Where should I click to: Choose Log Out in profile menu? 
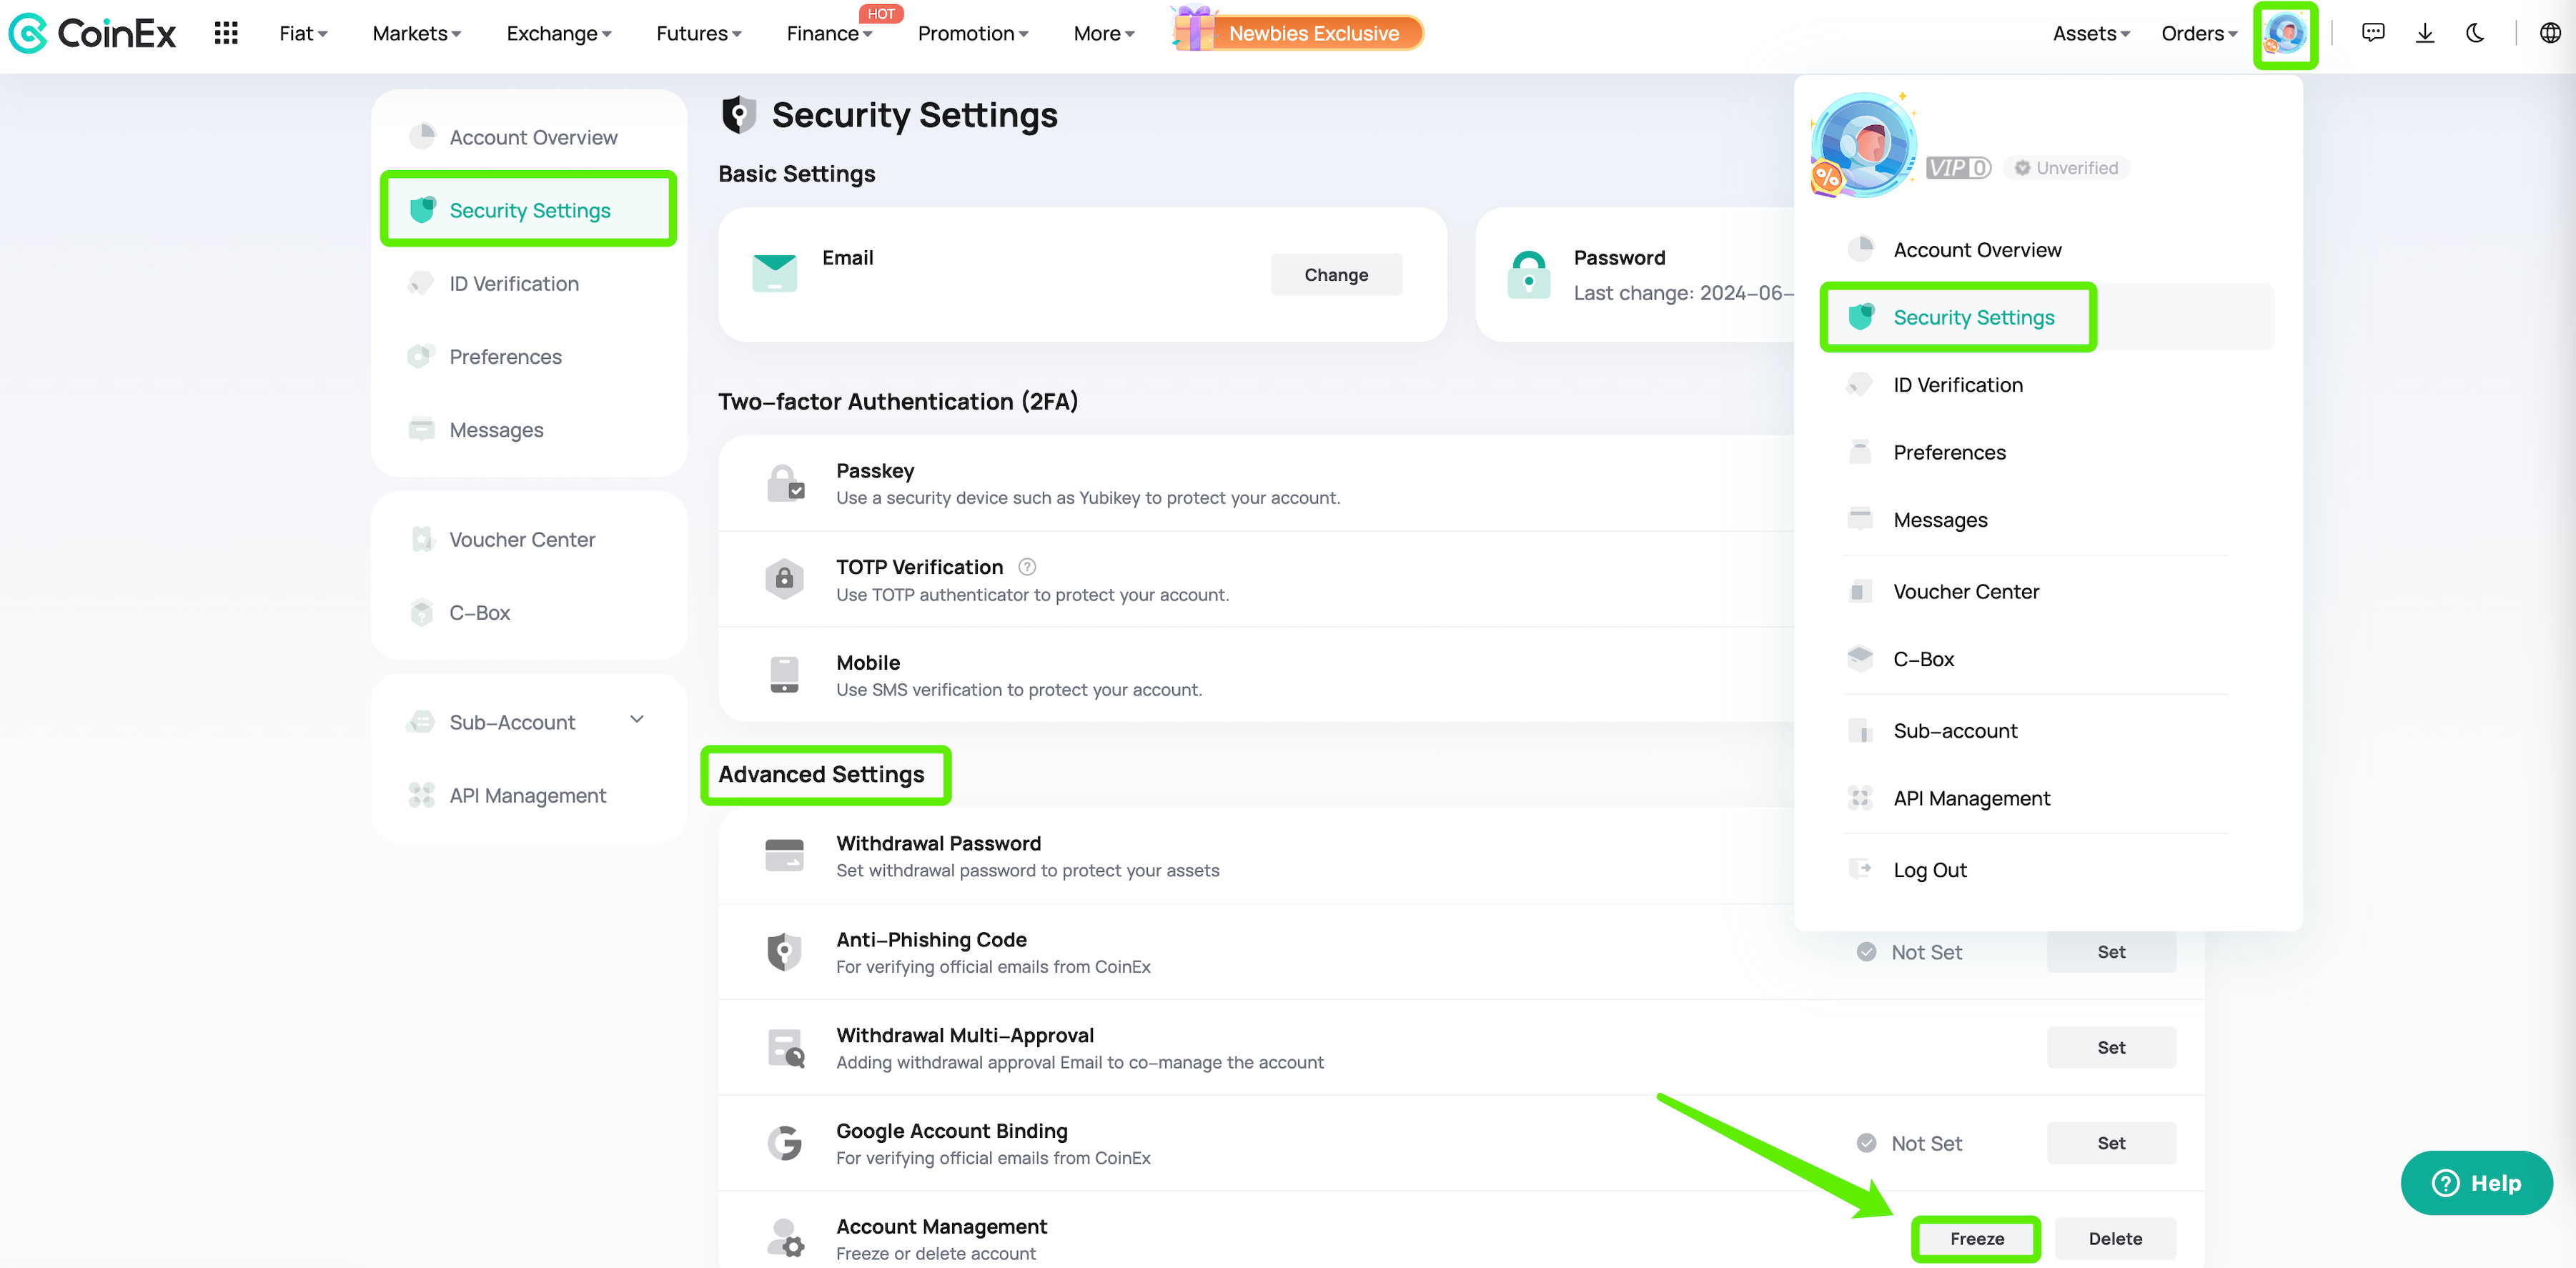pos(1929,869)
